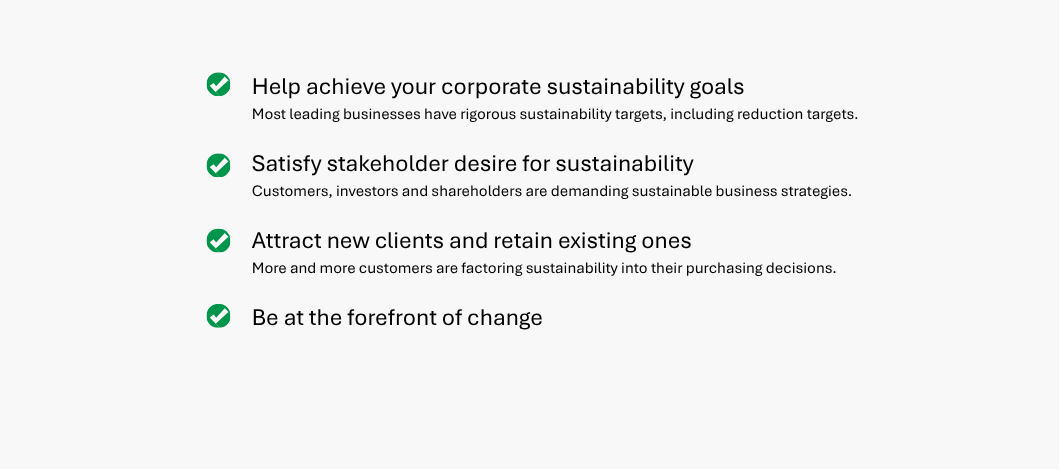Click the phrase reduction targets

tap(797, 115)
